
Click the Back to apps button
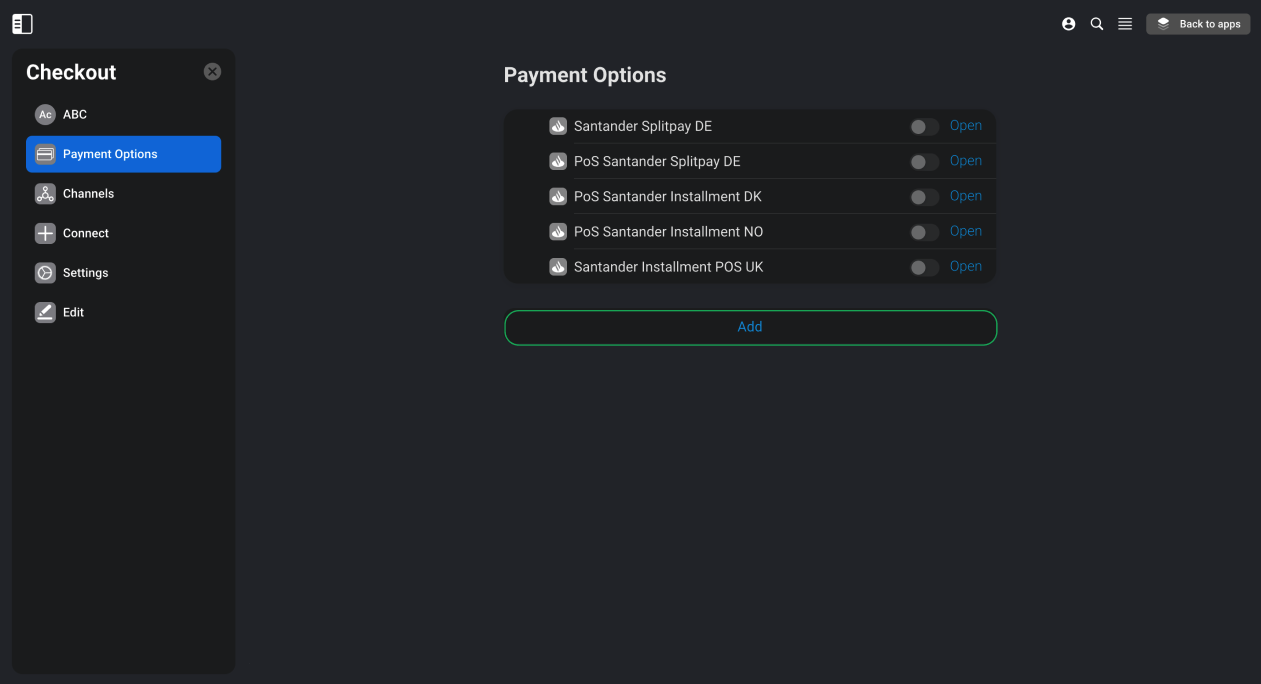click(x=1198, y=24)
